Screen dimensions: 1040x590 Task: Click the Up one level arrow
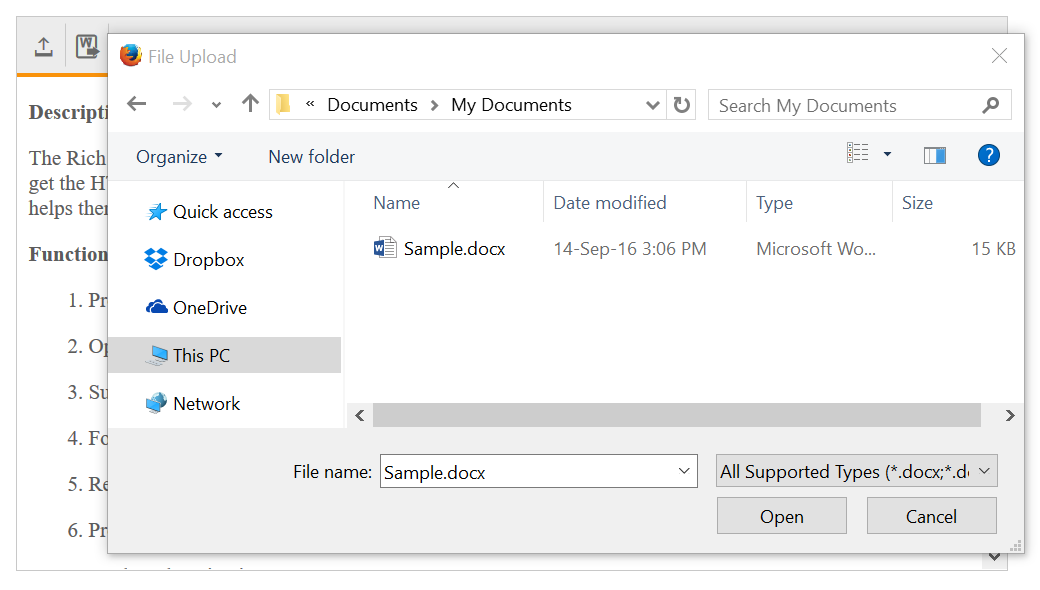point(250,105)
